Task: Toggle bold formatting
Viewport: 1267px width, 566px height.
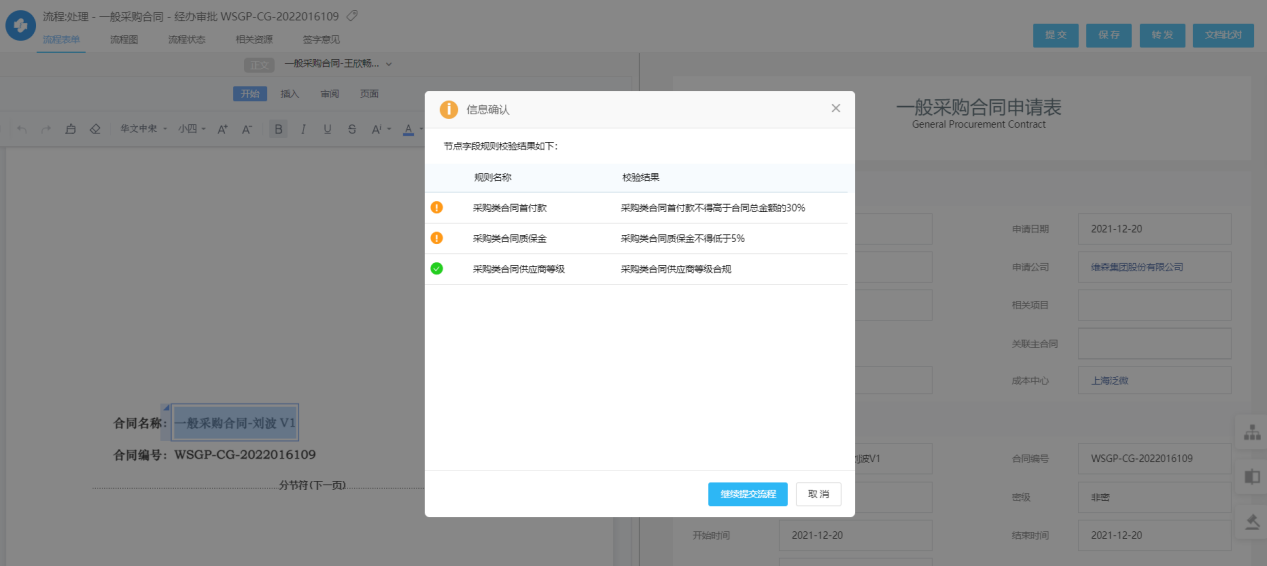Action: [x=279, y=129]
